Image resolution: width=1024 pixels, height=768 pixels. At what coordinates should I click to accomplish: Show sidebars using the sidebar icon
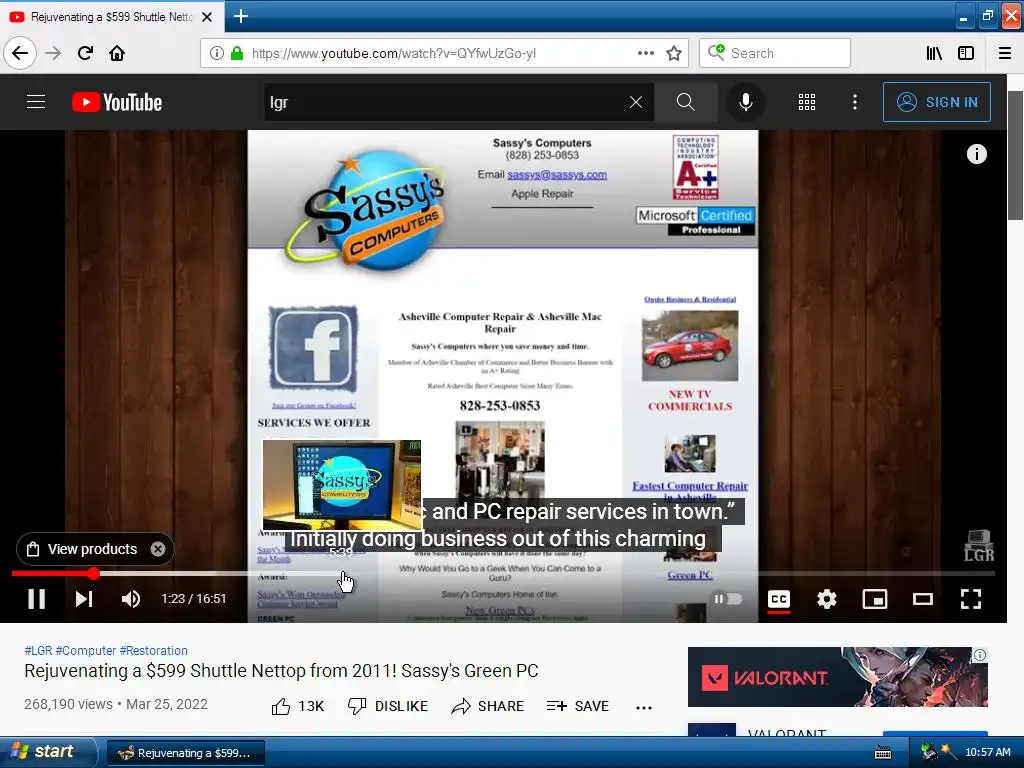coord(966,54)
